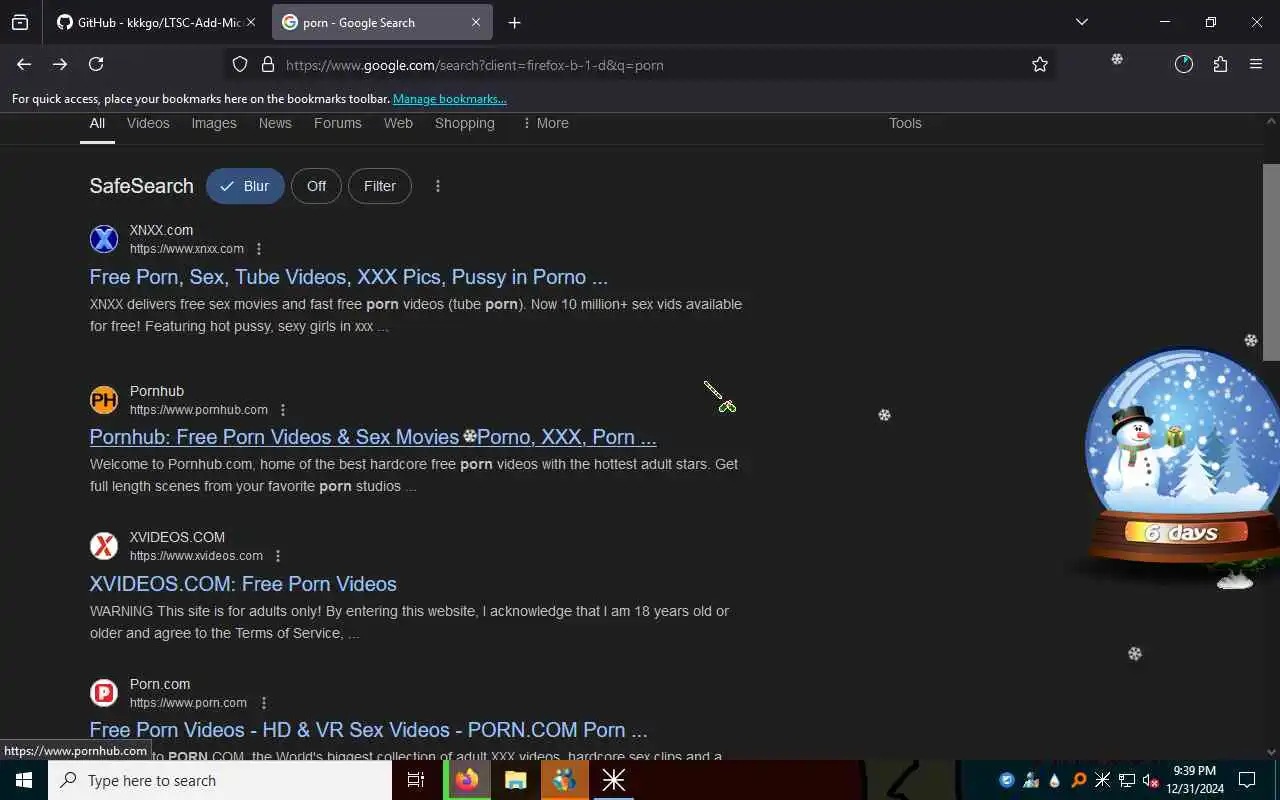Viewport: 1280px width, 800px height.
Task: Open the circular account icon in toolbar
Action: 1184,64
